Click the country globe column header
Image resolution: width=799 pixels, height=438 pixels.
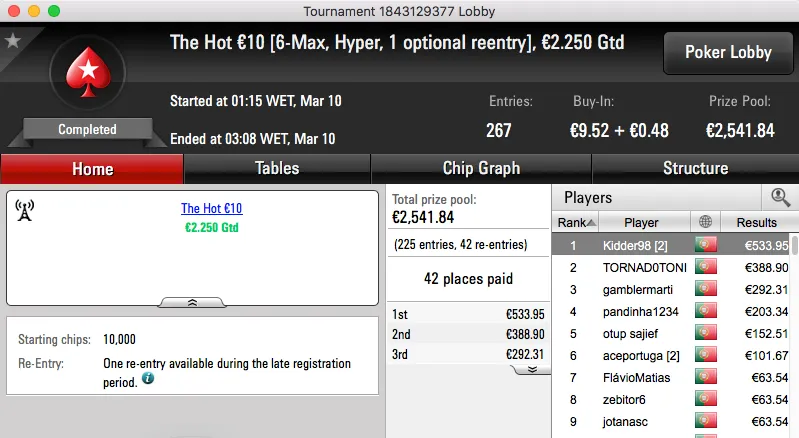tap(707, 222)
